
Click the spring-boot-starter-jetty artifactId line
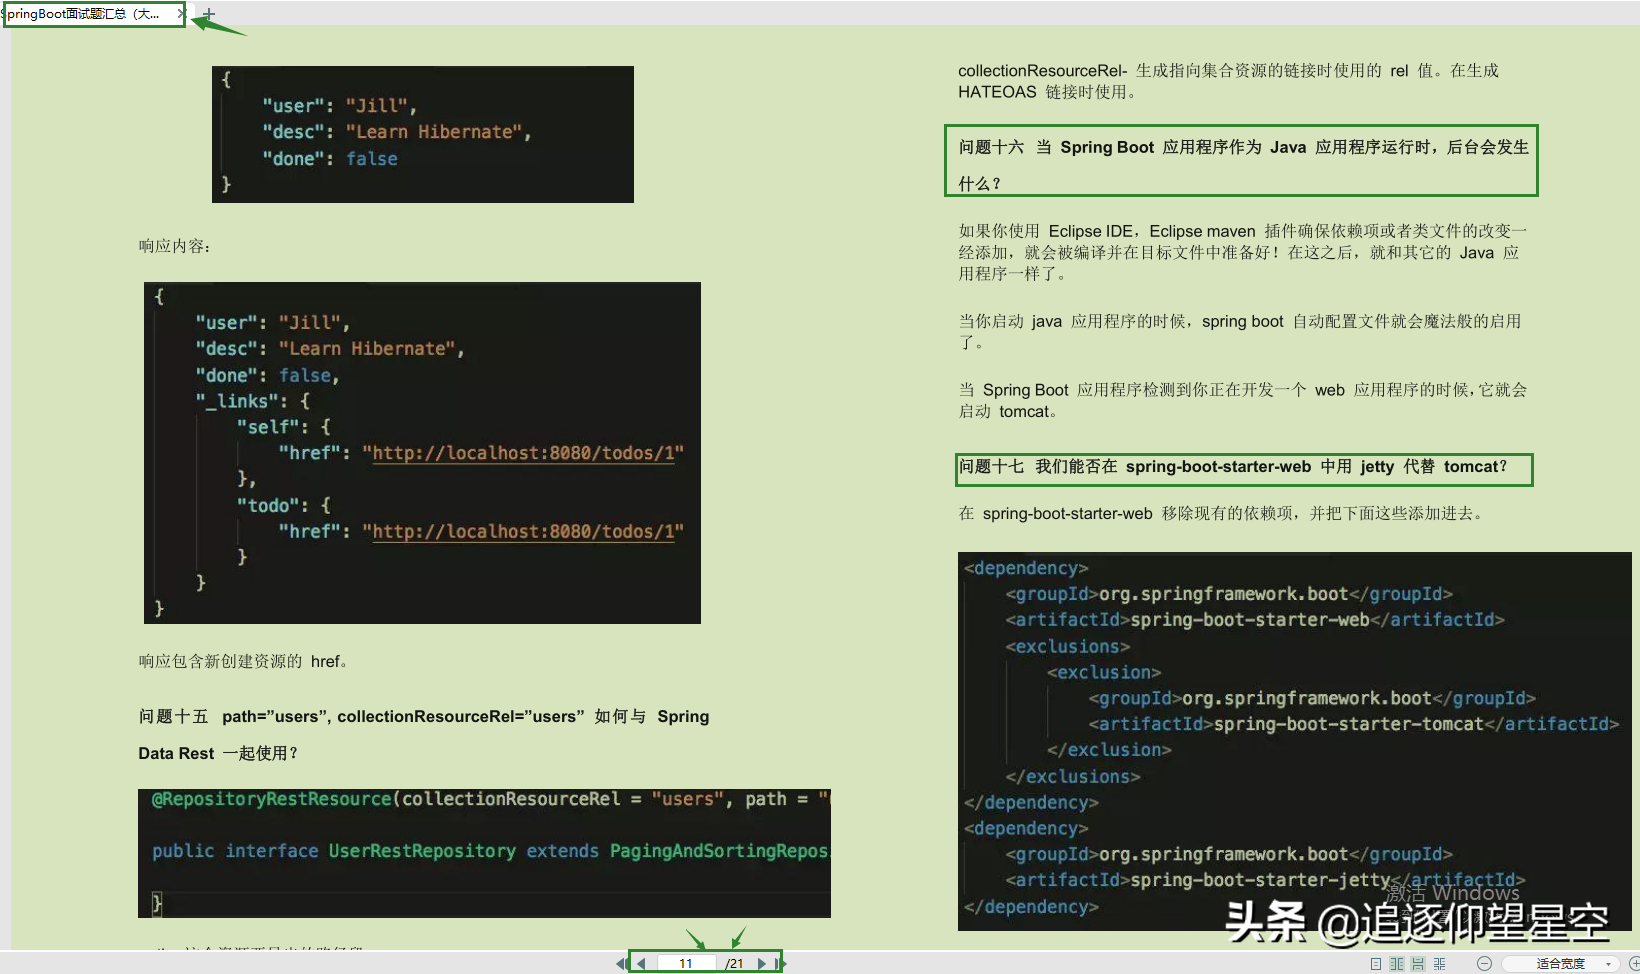point(1265,880)
